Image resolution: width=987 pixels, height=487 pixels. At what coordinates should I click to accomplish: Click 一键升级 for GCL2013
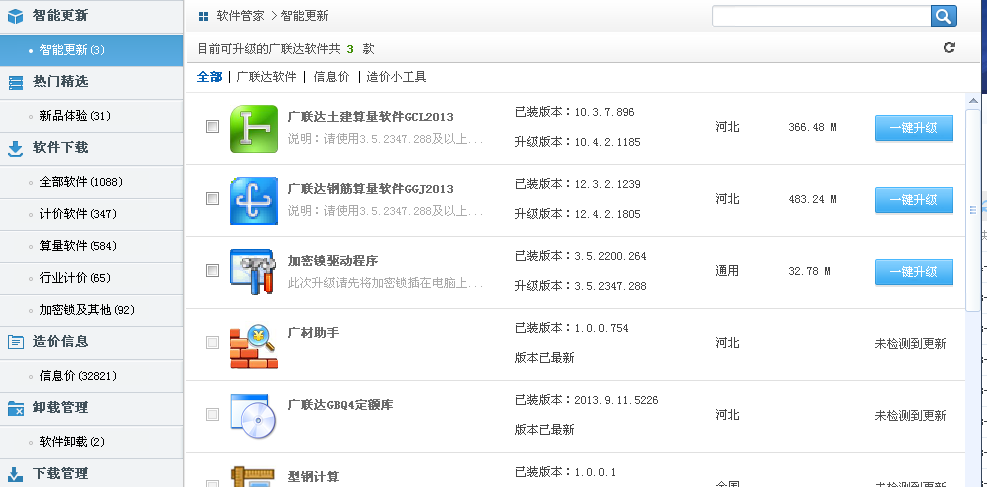point(913,128)
